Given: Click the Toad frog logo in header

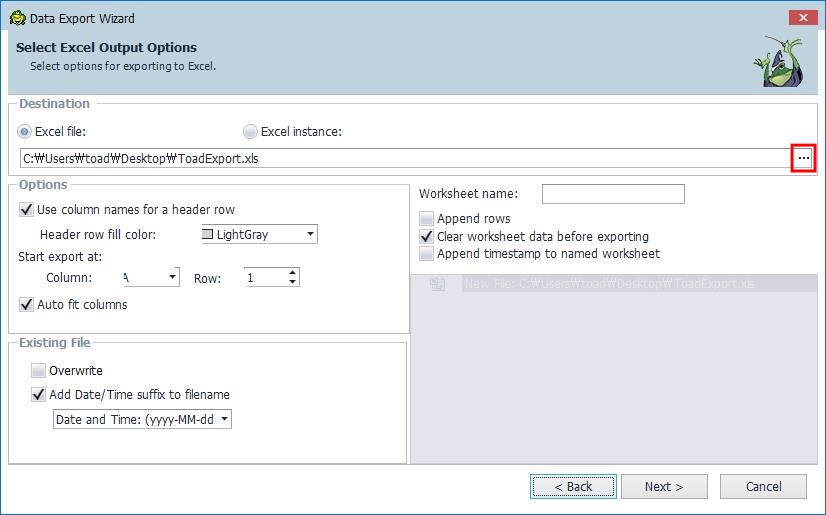Looking at the screenshot, I should (x=778, y=62).
